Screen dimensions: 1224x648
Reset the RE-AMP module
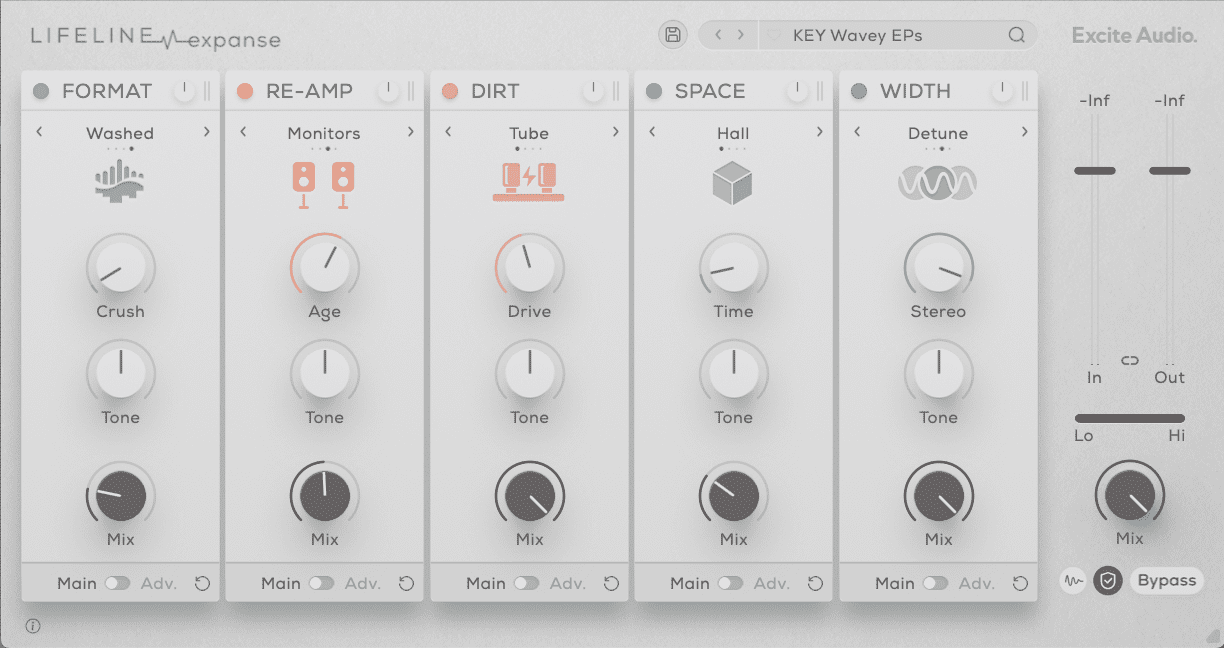click(x=406, y=583)
